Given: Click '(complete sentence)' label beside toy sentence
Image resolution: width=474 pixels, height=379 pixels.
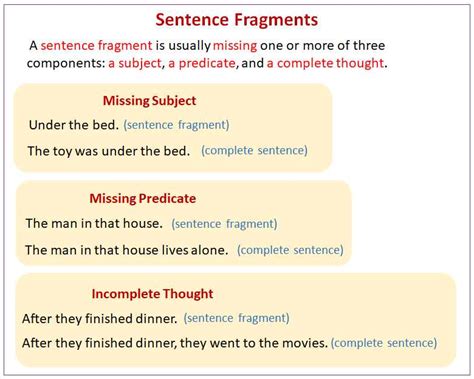Looking at the screenshot, I should point(254,151).
